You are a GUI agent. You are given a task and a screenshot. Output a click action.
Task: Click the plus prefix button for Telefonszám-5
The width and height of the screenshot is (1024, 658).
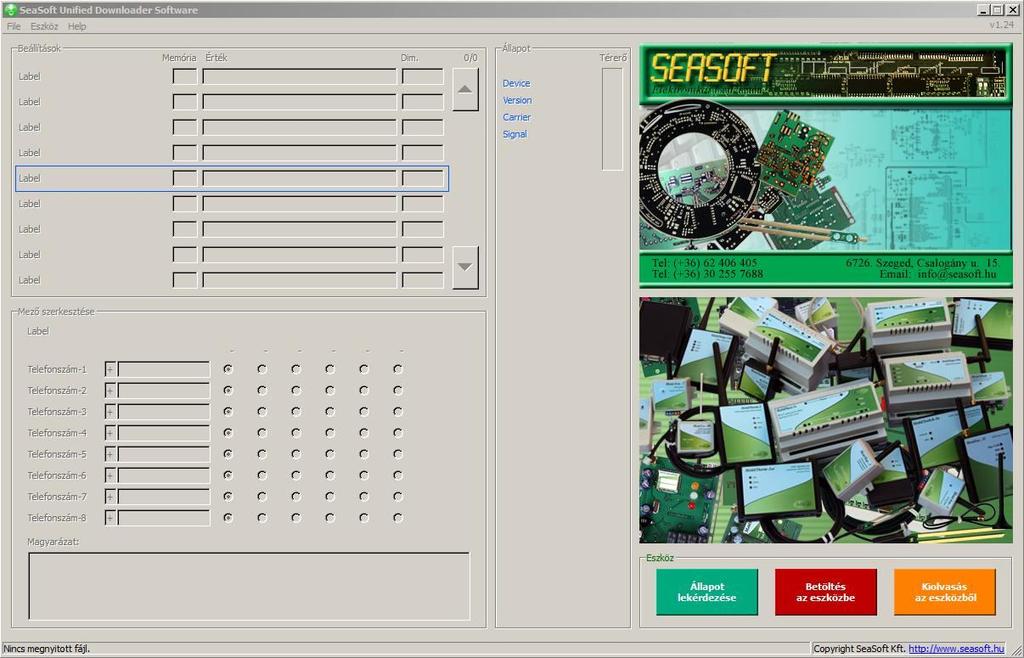pos(110,454)
